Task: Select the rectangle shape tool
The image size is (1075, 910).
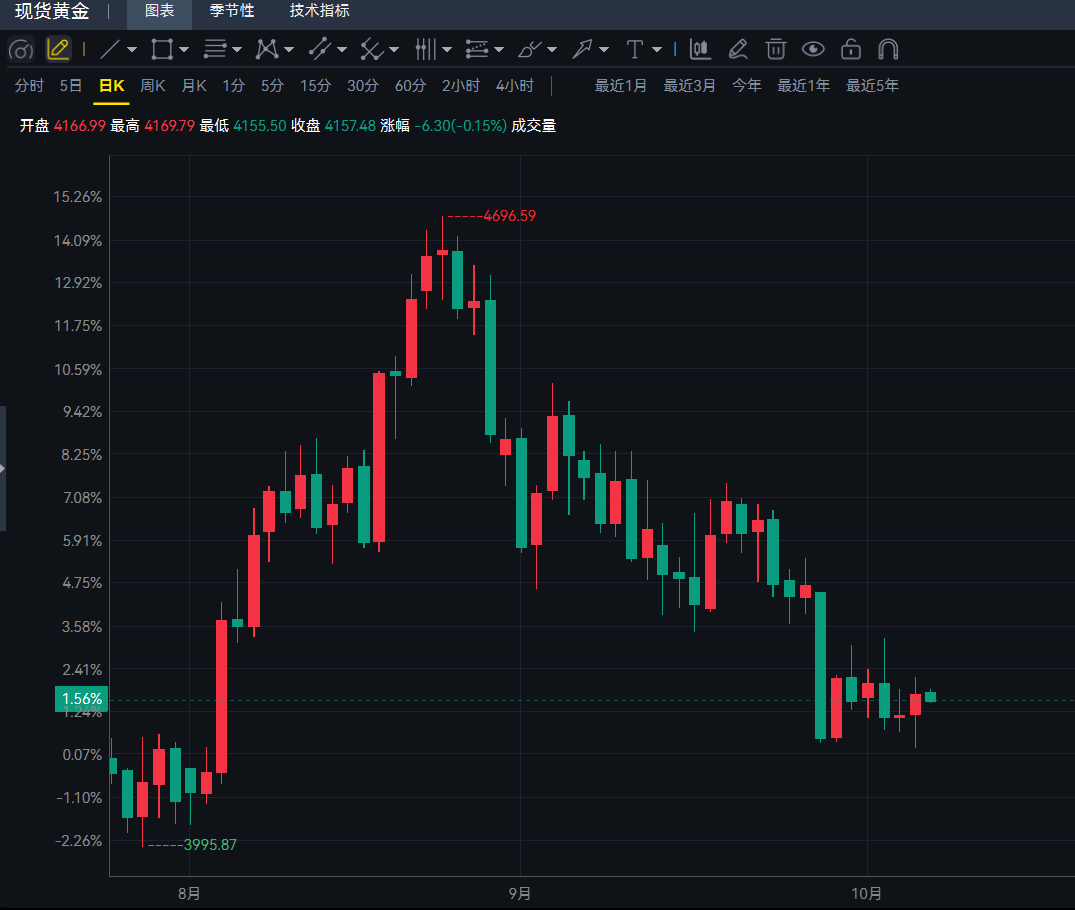Action: coord(162,49)
